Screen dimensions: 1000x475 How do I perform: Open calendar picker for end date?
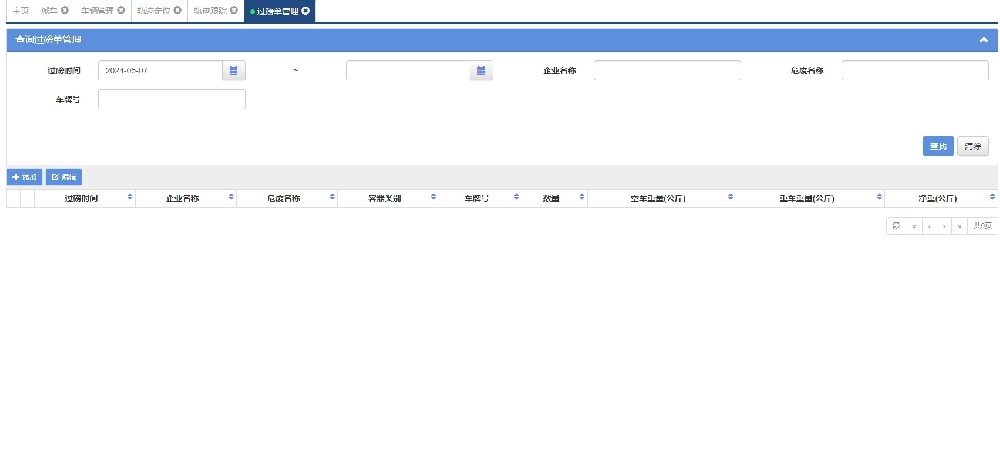click(x=482, y=71)
